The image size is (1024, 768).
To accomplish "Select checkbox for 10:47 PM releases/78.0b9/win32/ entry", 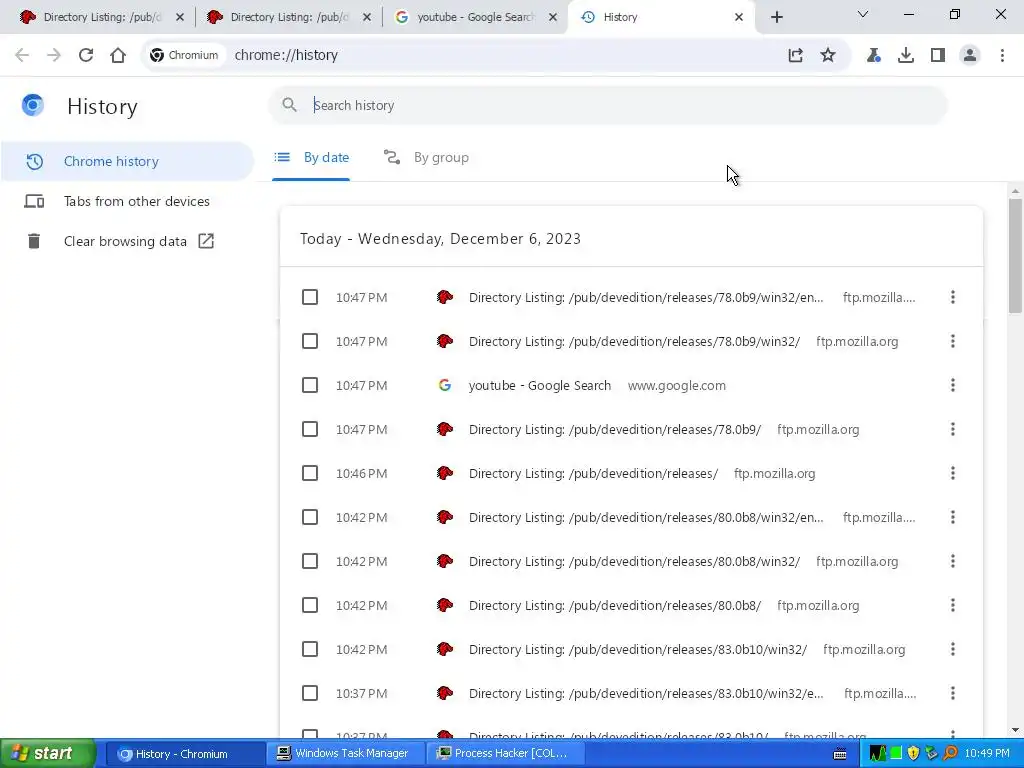I will click(310, 341).
